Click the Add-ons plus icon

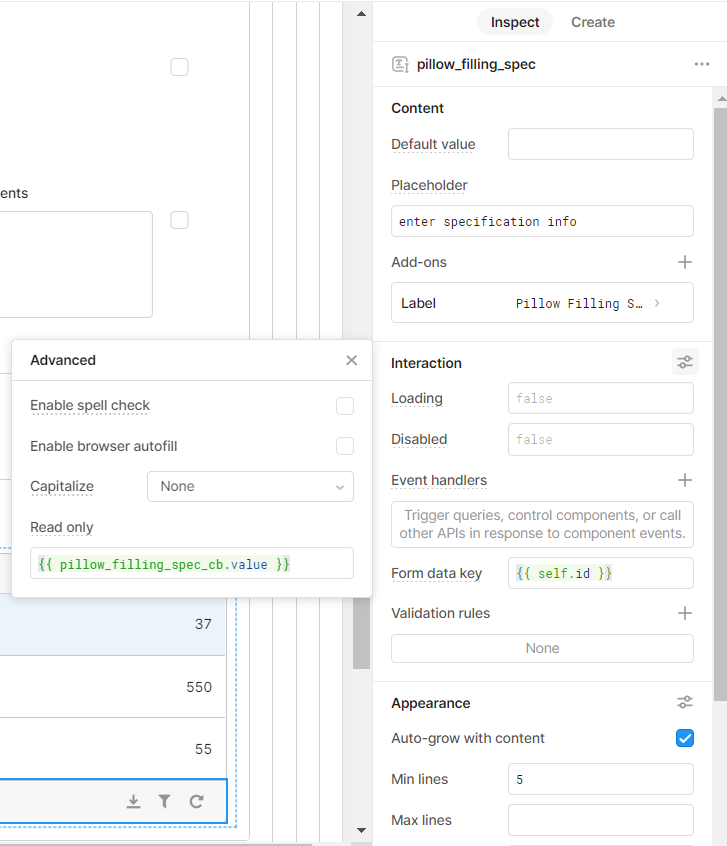(684, 262)
